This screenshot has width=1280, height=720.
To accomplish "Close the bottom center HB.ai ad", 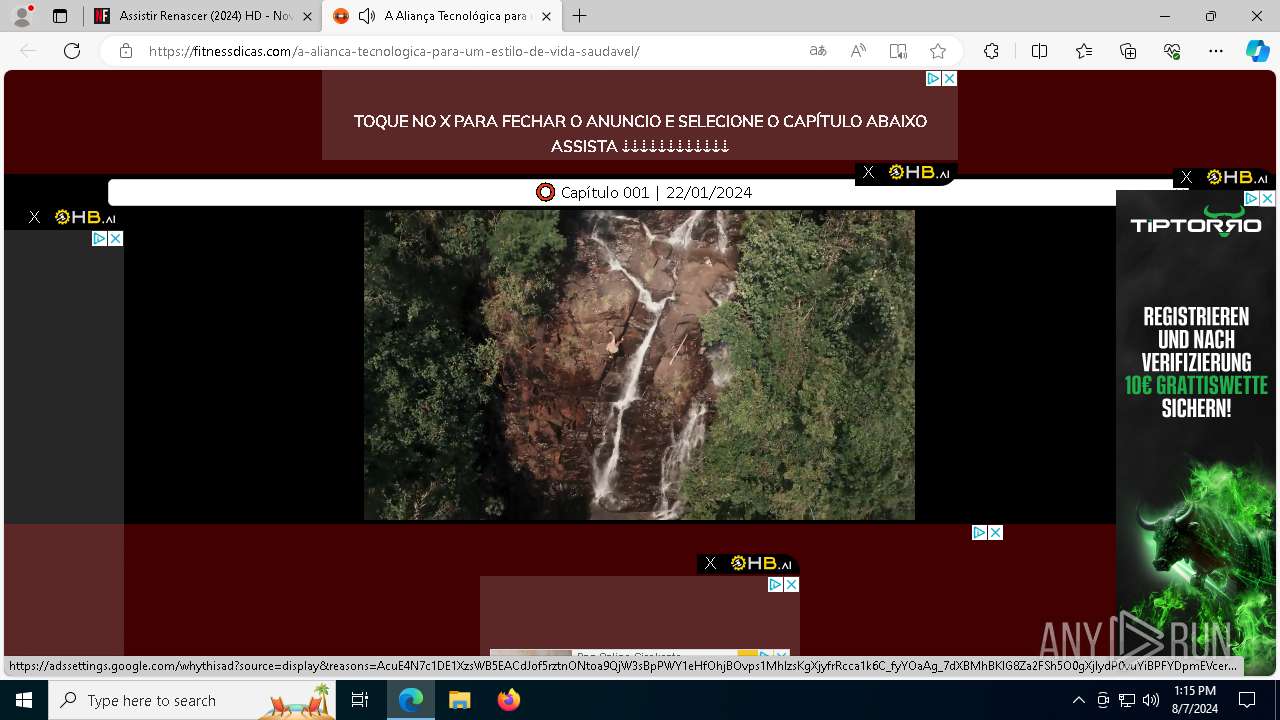I will point(710,563).
